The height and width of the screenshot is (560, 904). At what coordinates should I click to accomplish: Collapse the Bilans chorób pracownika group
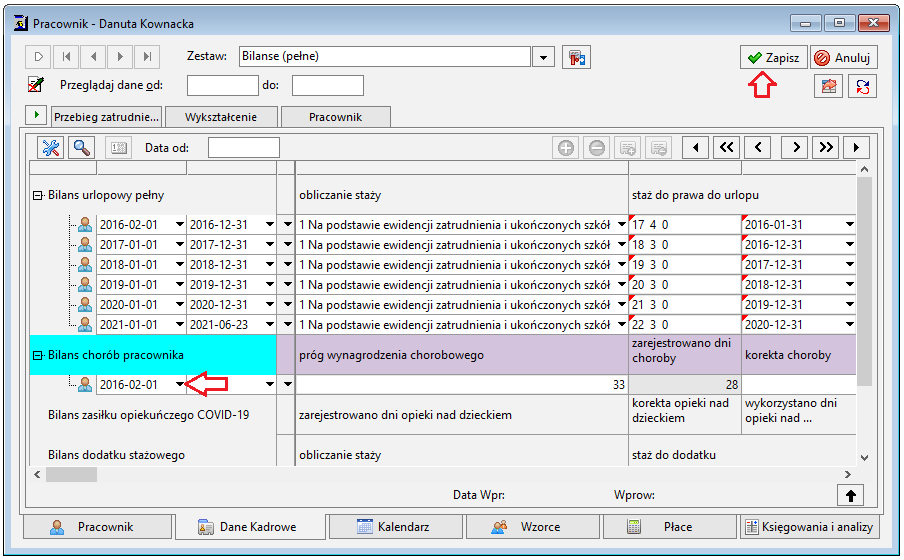click(37, 355)
